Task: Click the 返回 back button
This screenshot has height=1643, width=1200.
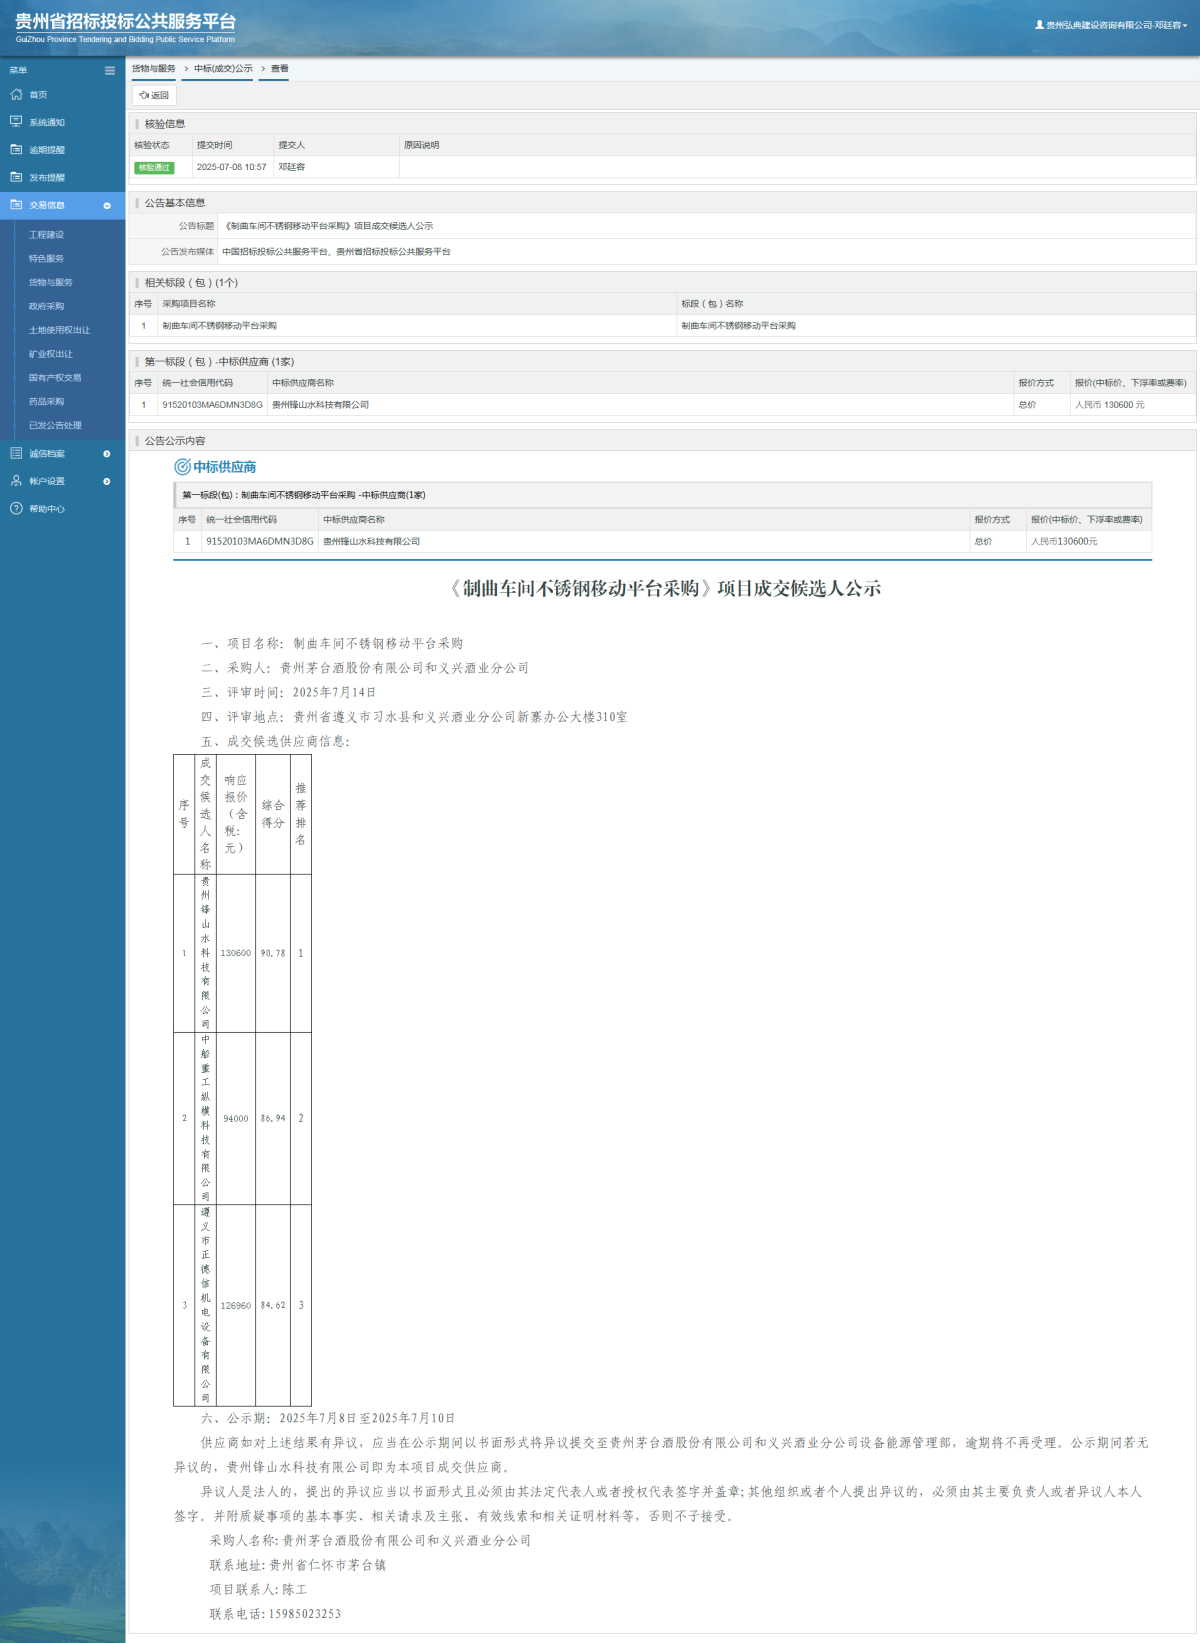Action: tap(154, 95)
